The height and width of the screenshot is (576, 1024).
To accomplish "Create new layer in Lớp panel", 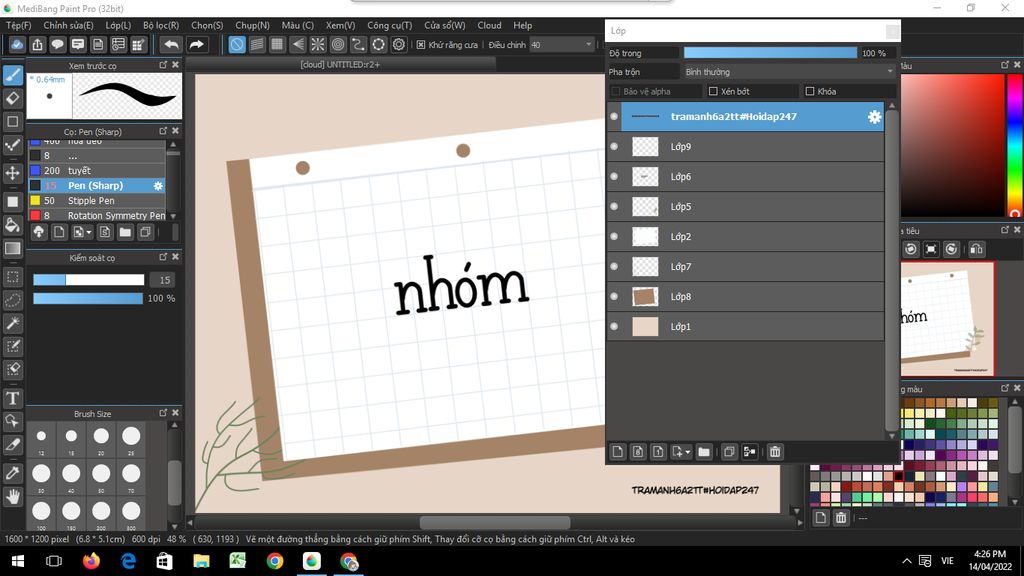I will pyautogui.click(x=618, y=452).
